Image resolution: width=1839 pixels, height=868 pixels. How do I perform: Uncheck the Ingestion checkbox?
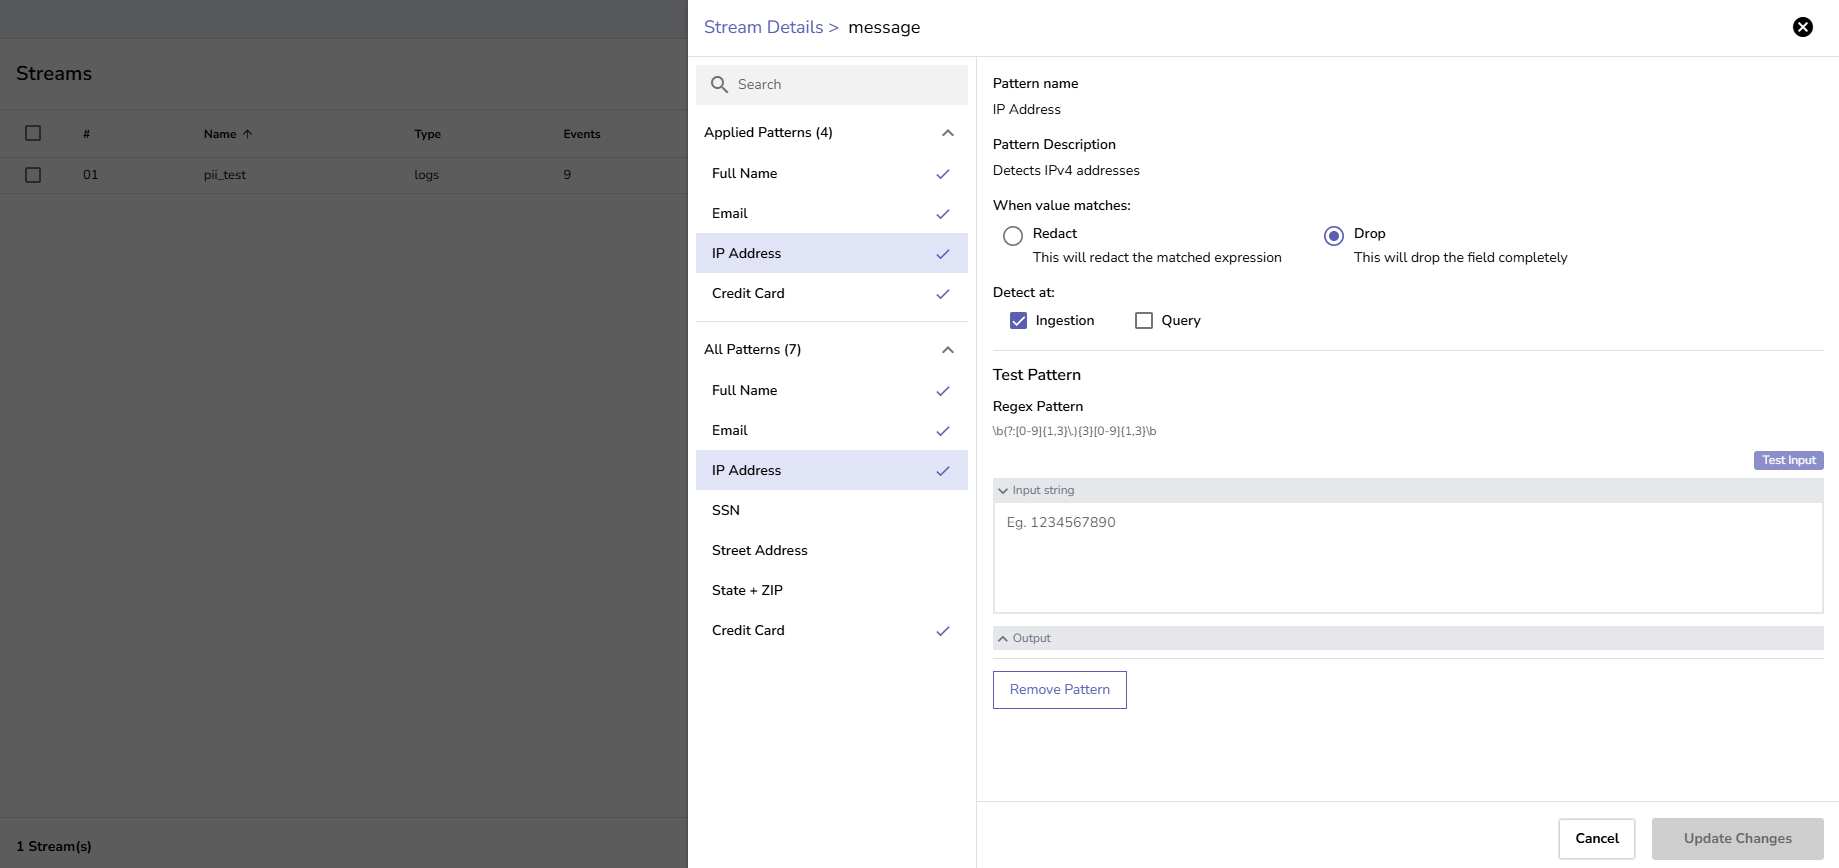[1018, 321]
